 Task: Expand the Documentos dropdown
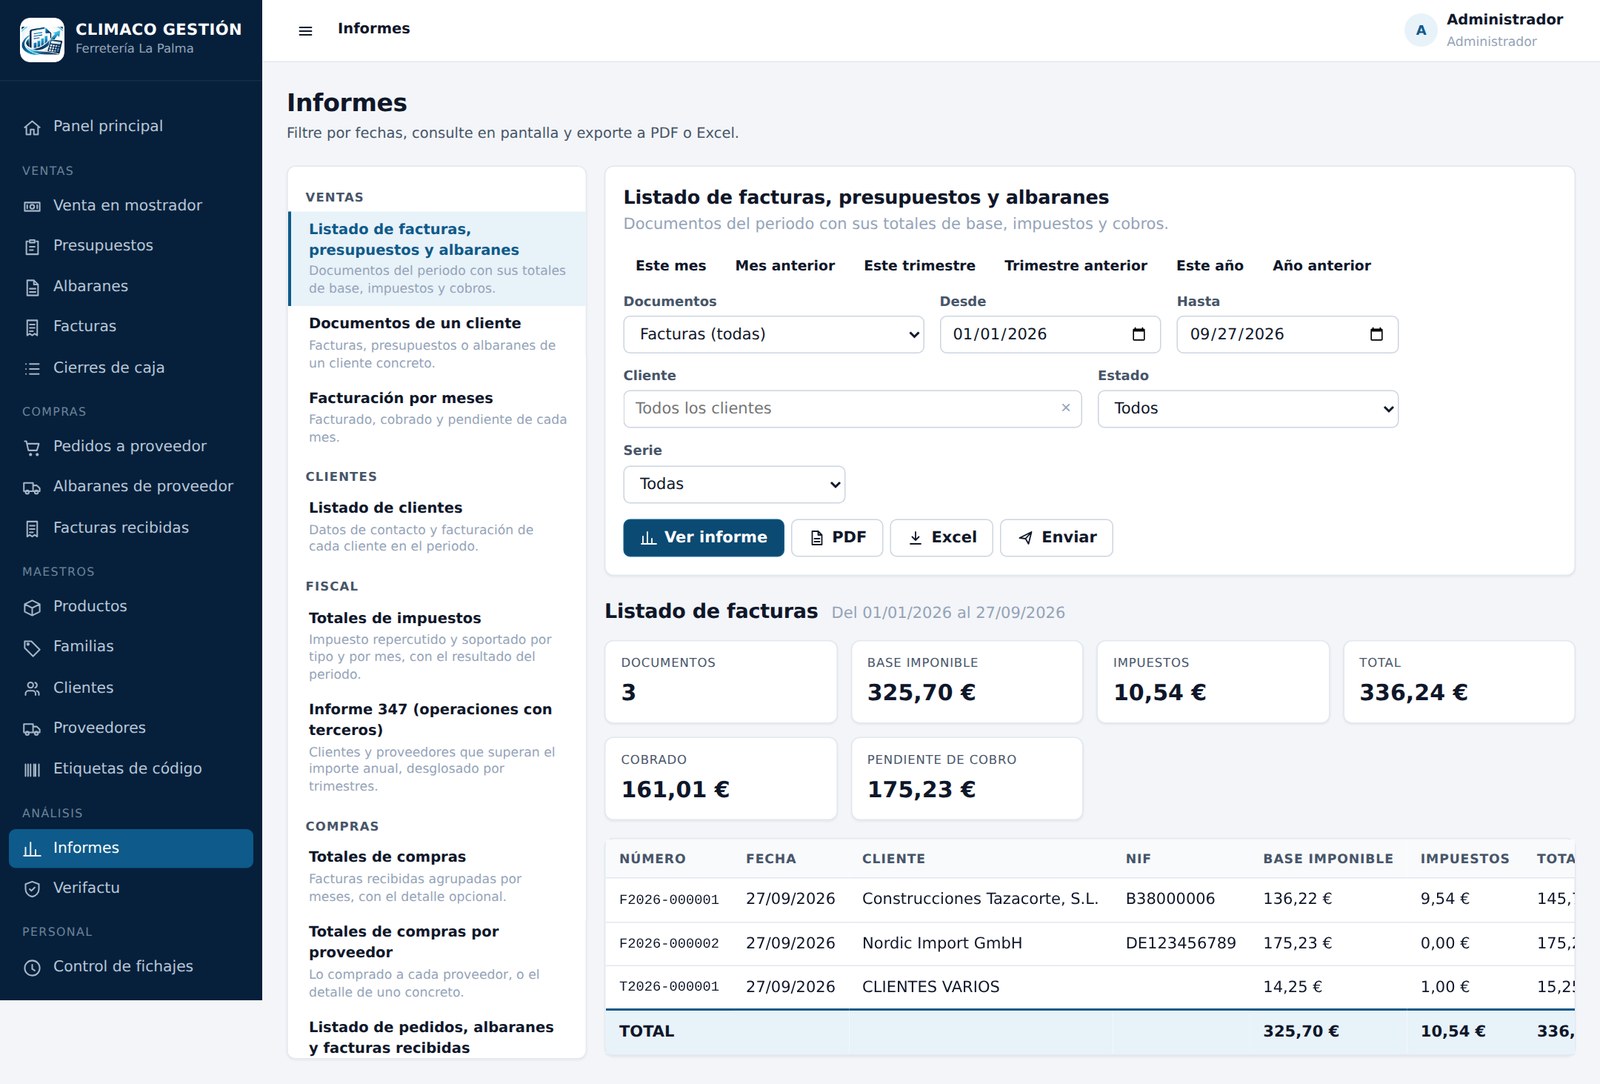(773, 334)
